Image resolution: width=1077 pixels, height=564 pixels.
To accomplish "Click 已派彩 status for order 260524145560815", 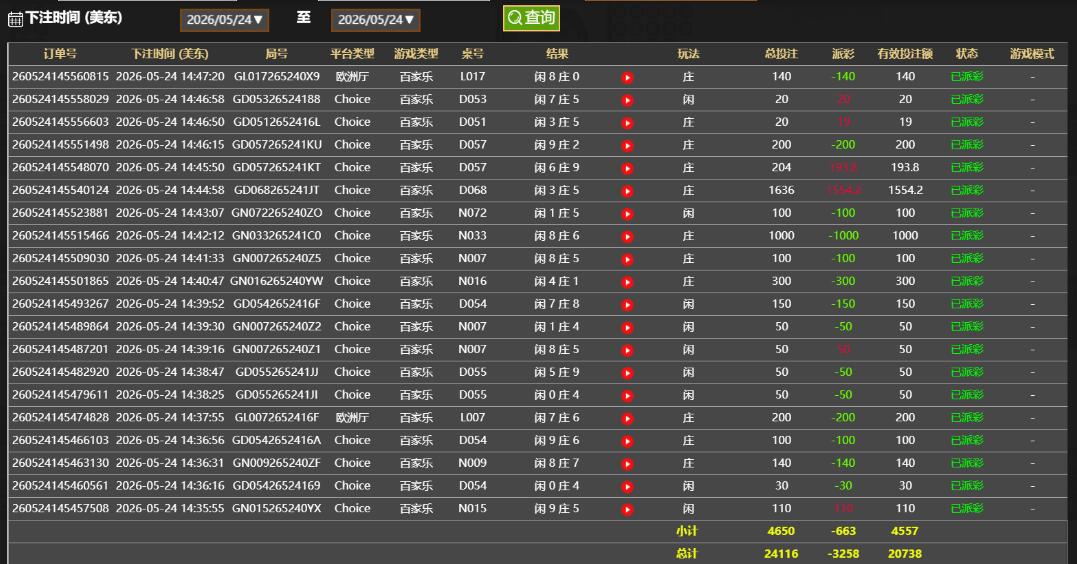I will (x=966, y=76).
